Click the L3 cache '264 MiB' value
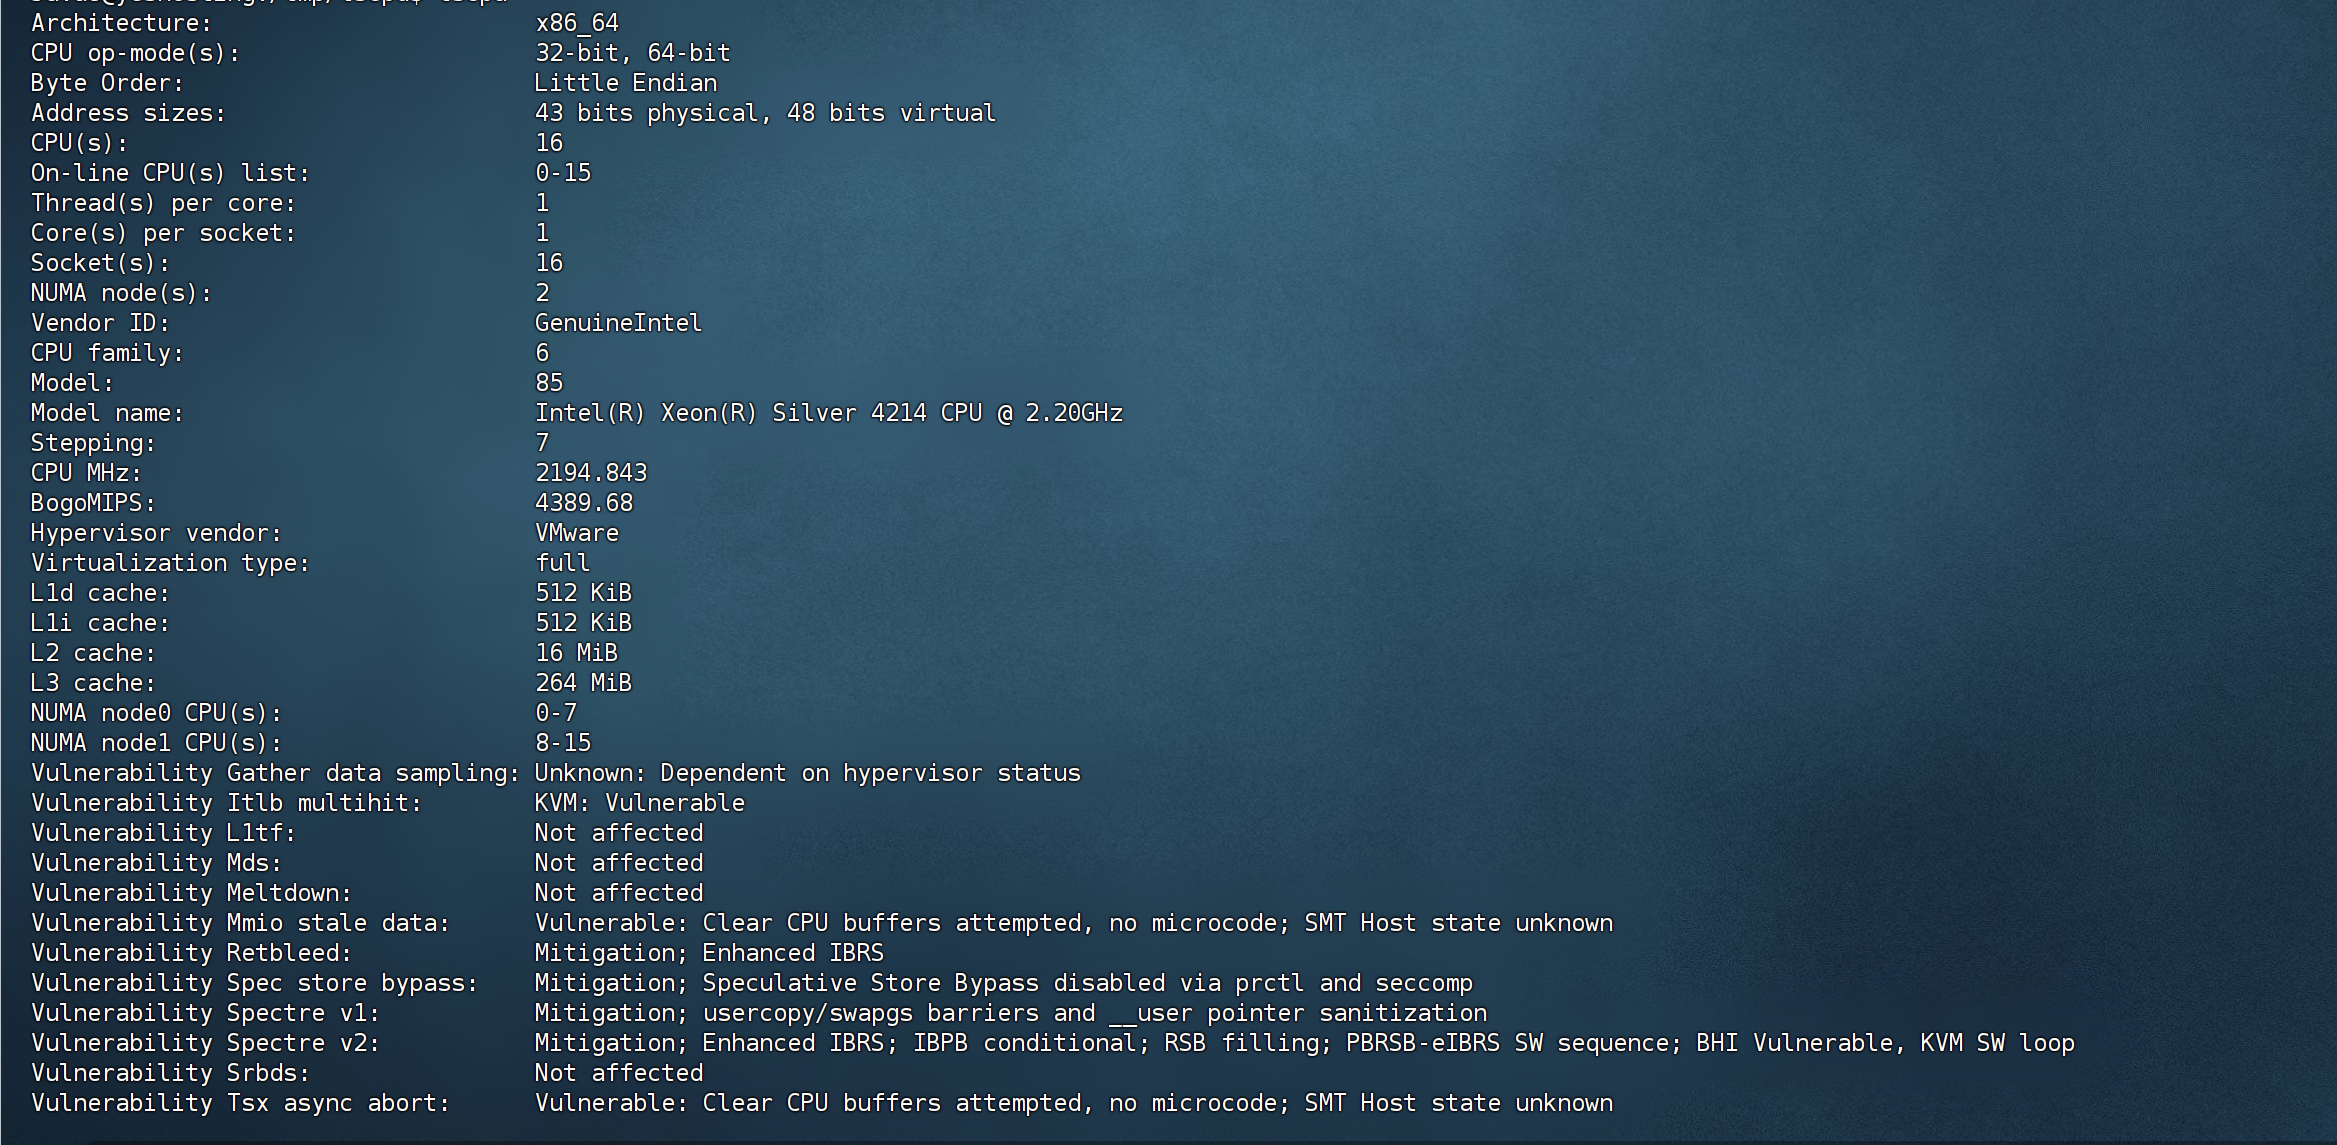 pyautogui.click(x=584, y=683)
